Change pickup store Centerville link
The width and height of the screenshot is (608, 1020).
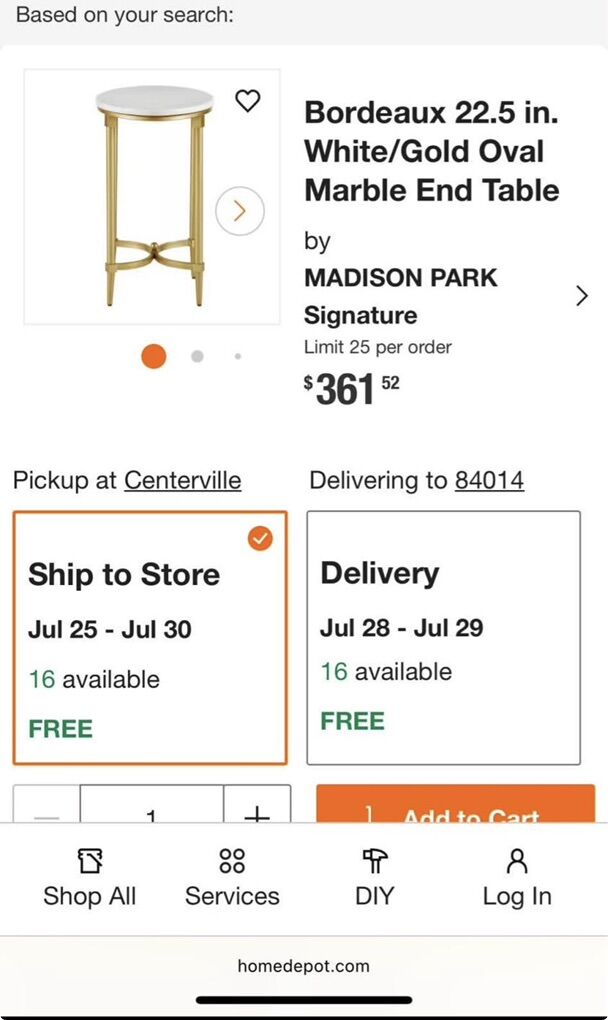point(182,481)
